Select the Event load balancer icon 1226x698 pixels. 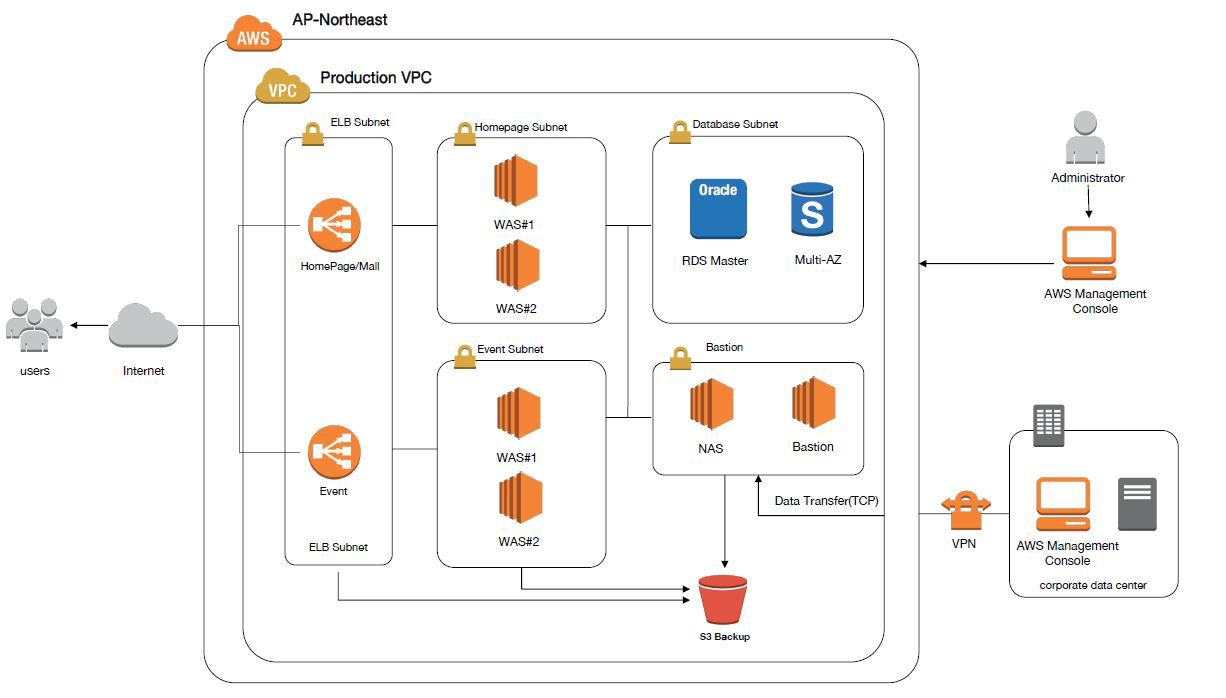335,450
